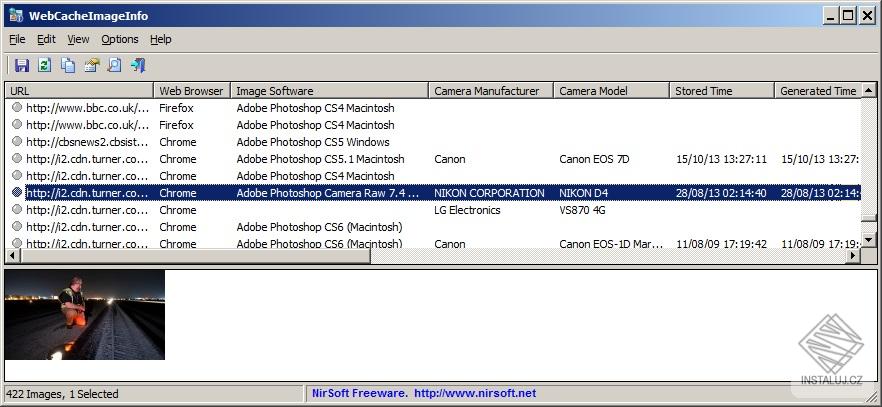Click the night photo thumbnail preview
This screenshot has width=882, height=407.
[85, 314]
